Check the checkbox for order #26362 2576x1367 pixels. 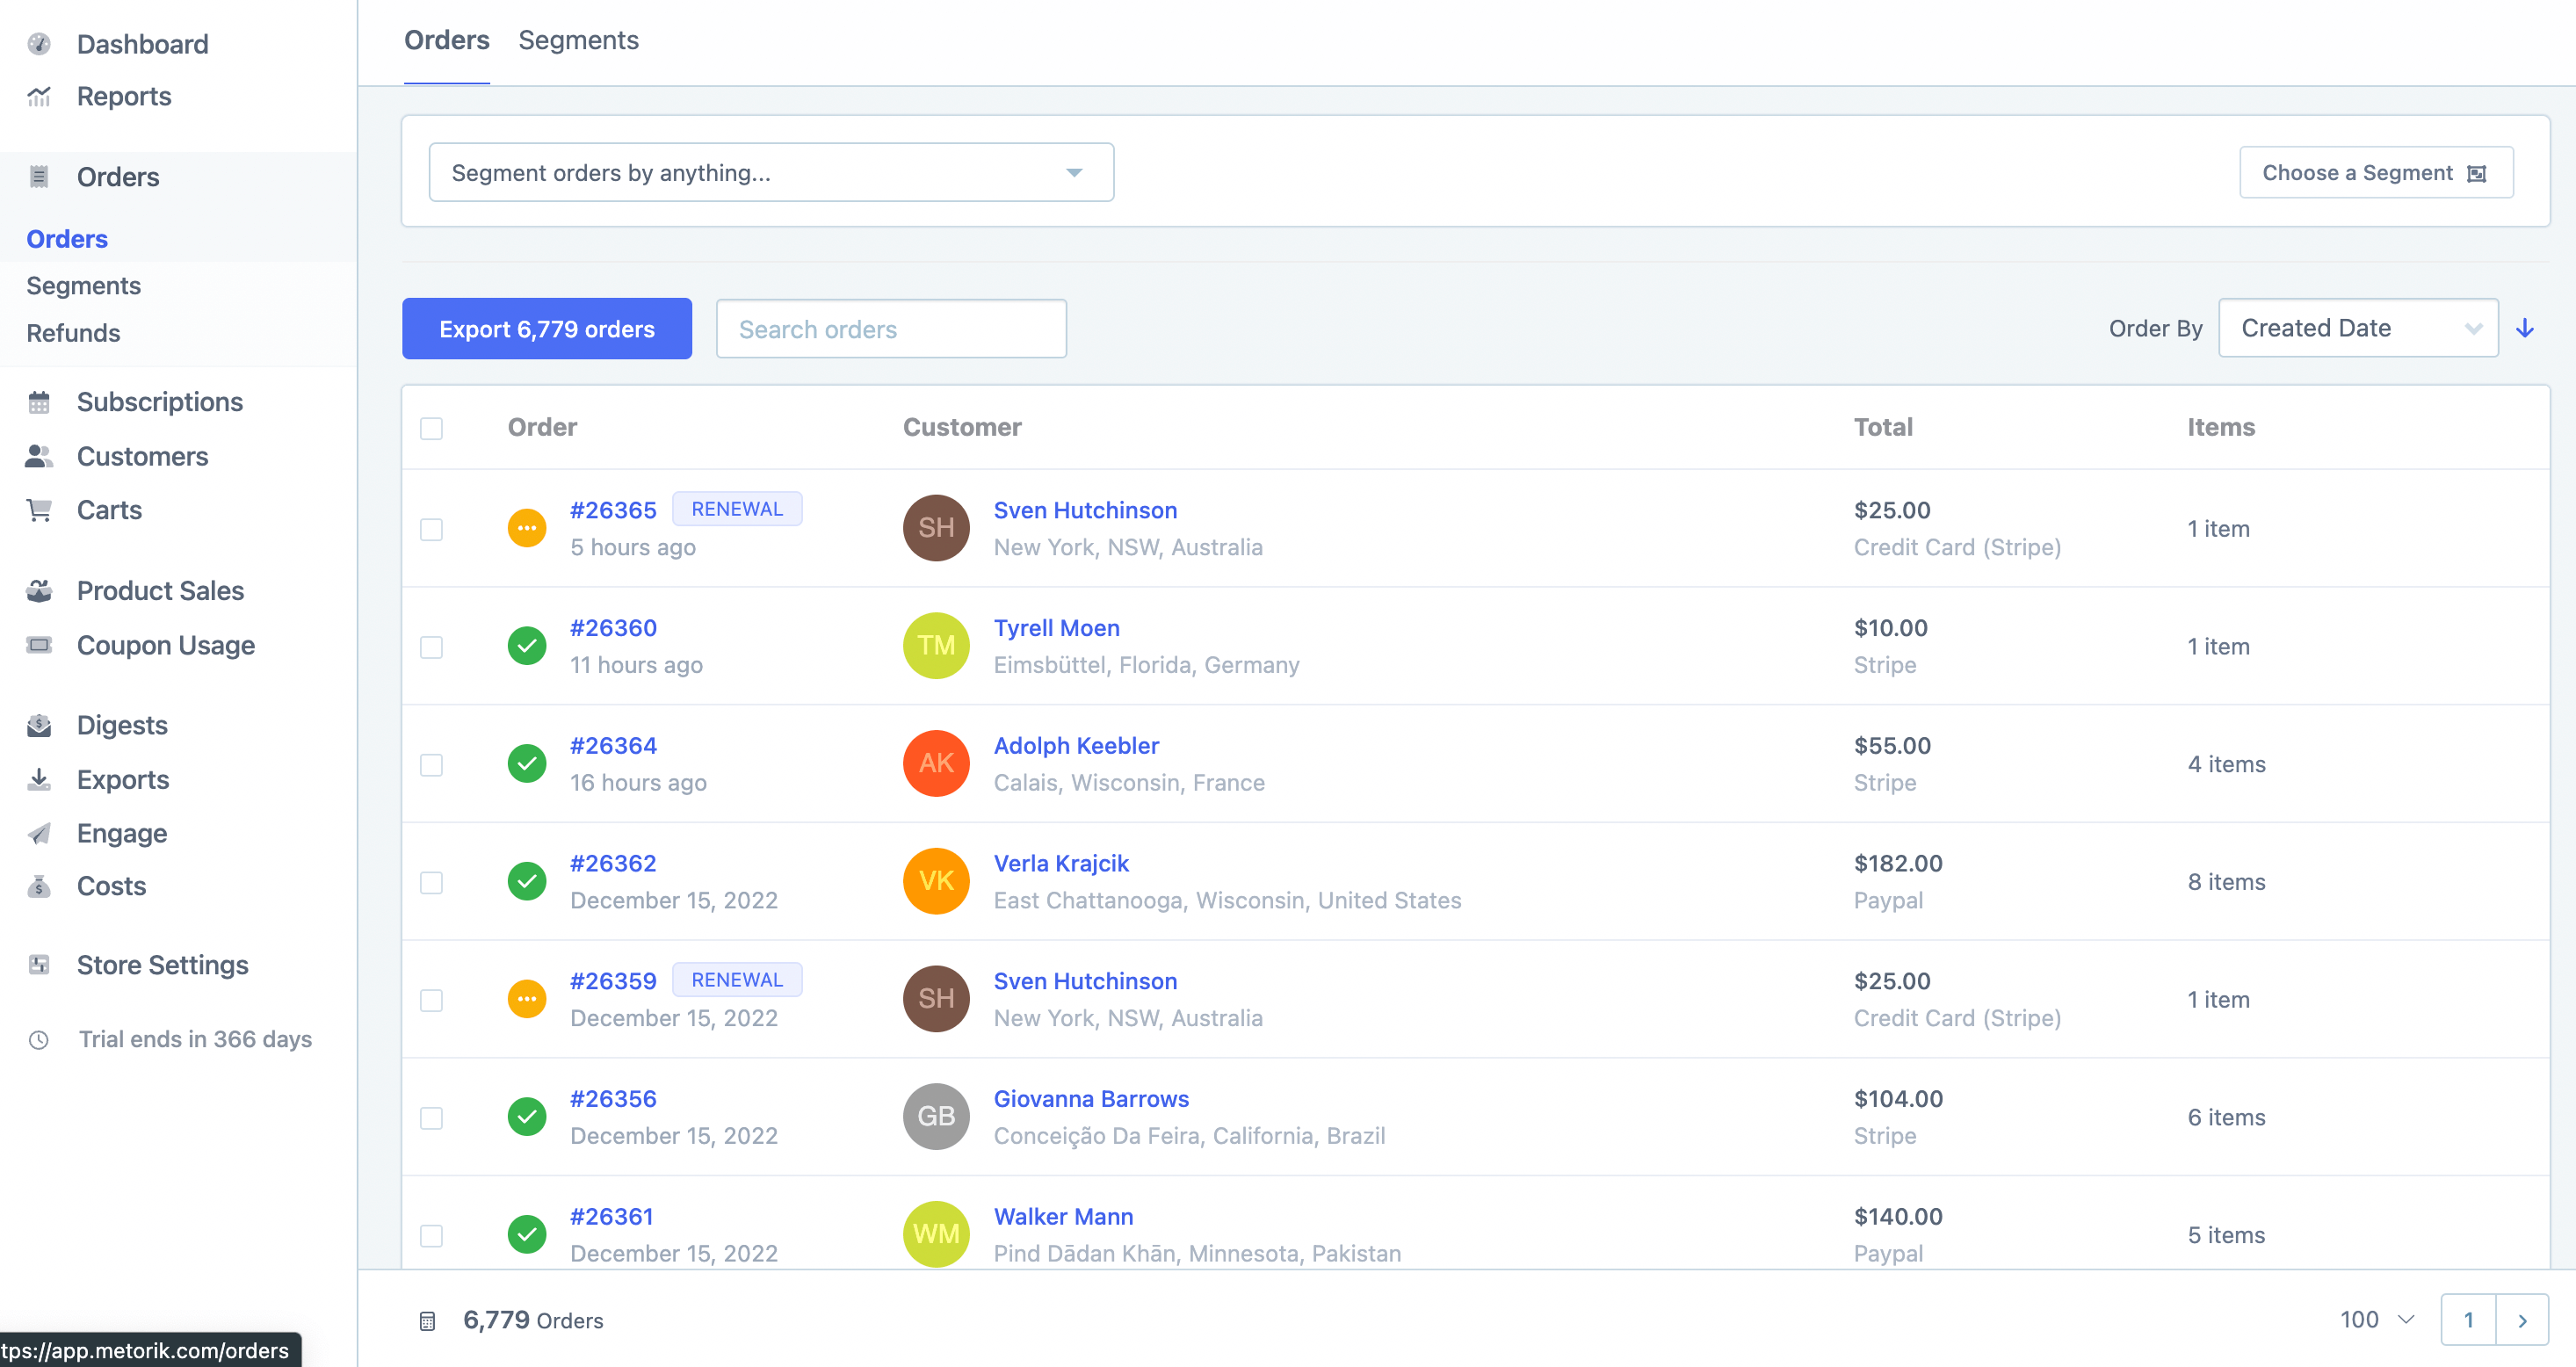pyautogui.click(x=432, y=882)
